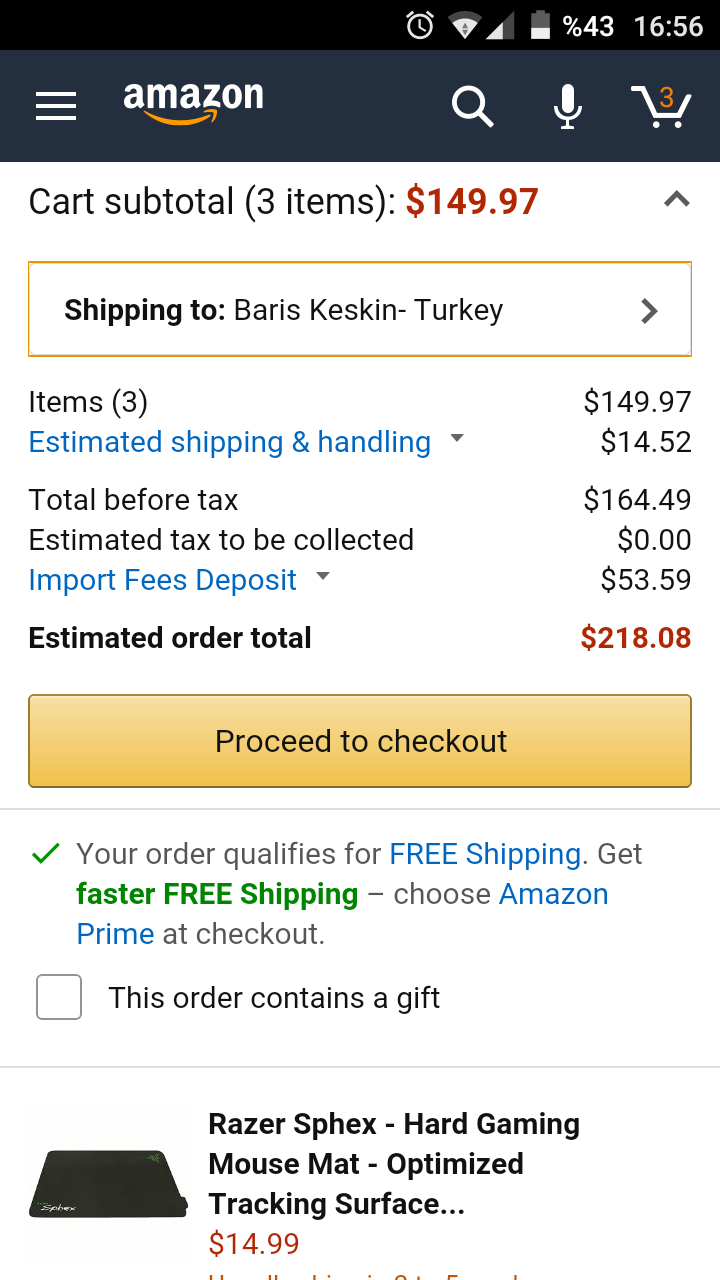The image size is (720, 1280).
Task: Open the Razer Sphex product thumbnail
Action: pyautogui.click(x=108, y=1184)
